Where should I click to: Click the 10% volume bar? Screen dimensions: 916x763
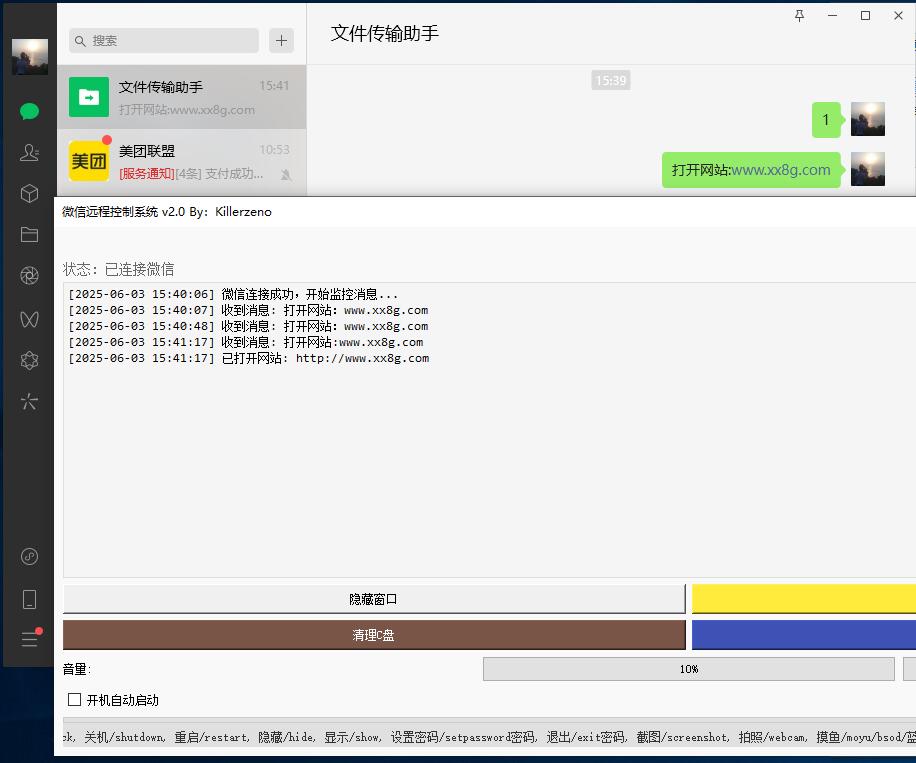coord(689,669)
